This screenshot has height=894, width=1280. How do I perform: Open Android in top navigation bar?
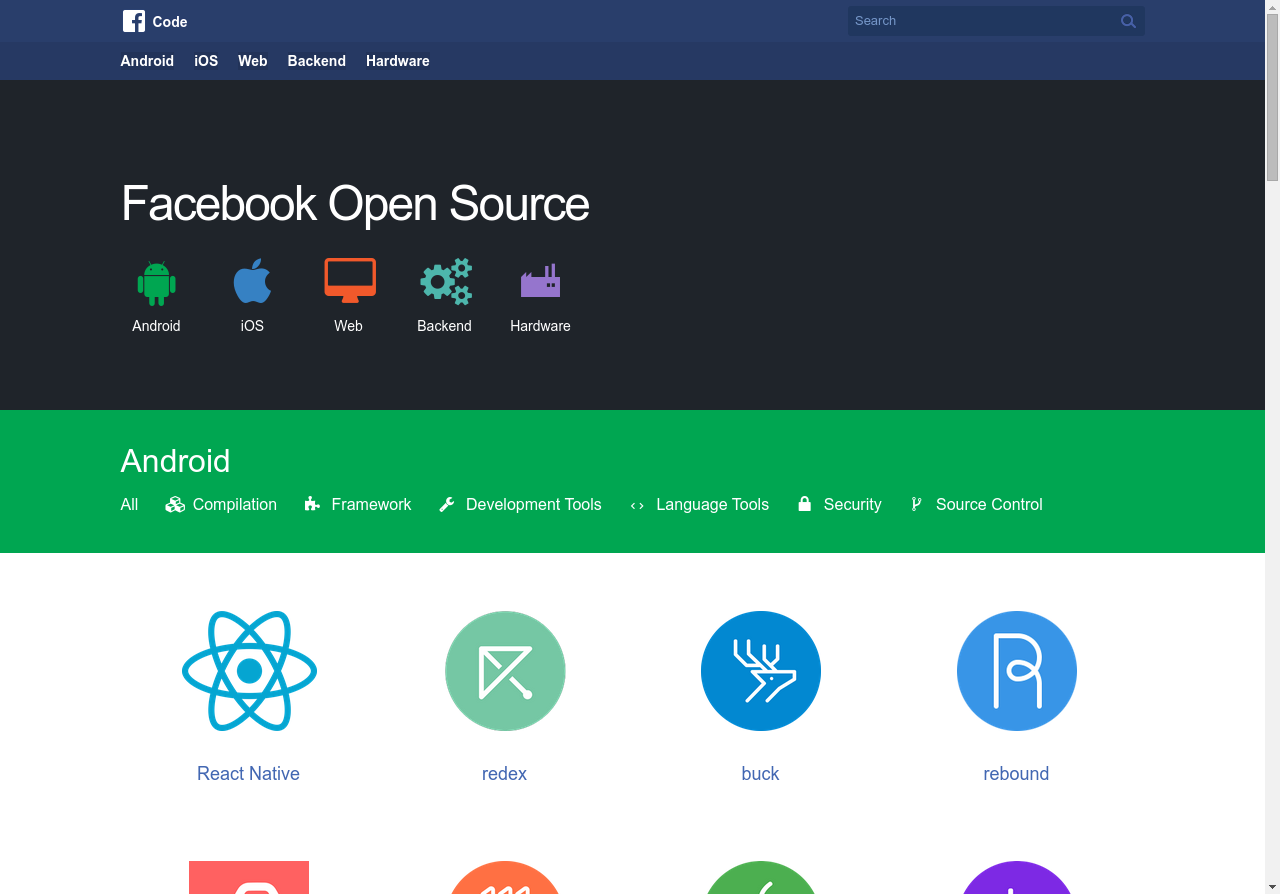tap(147, 61)
